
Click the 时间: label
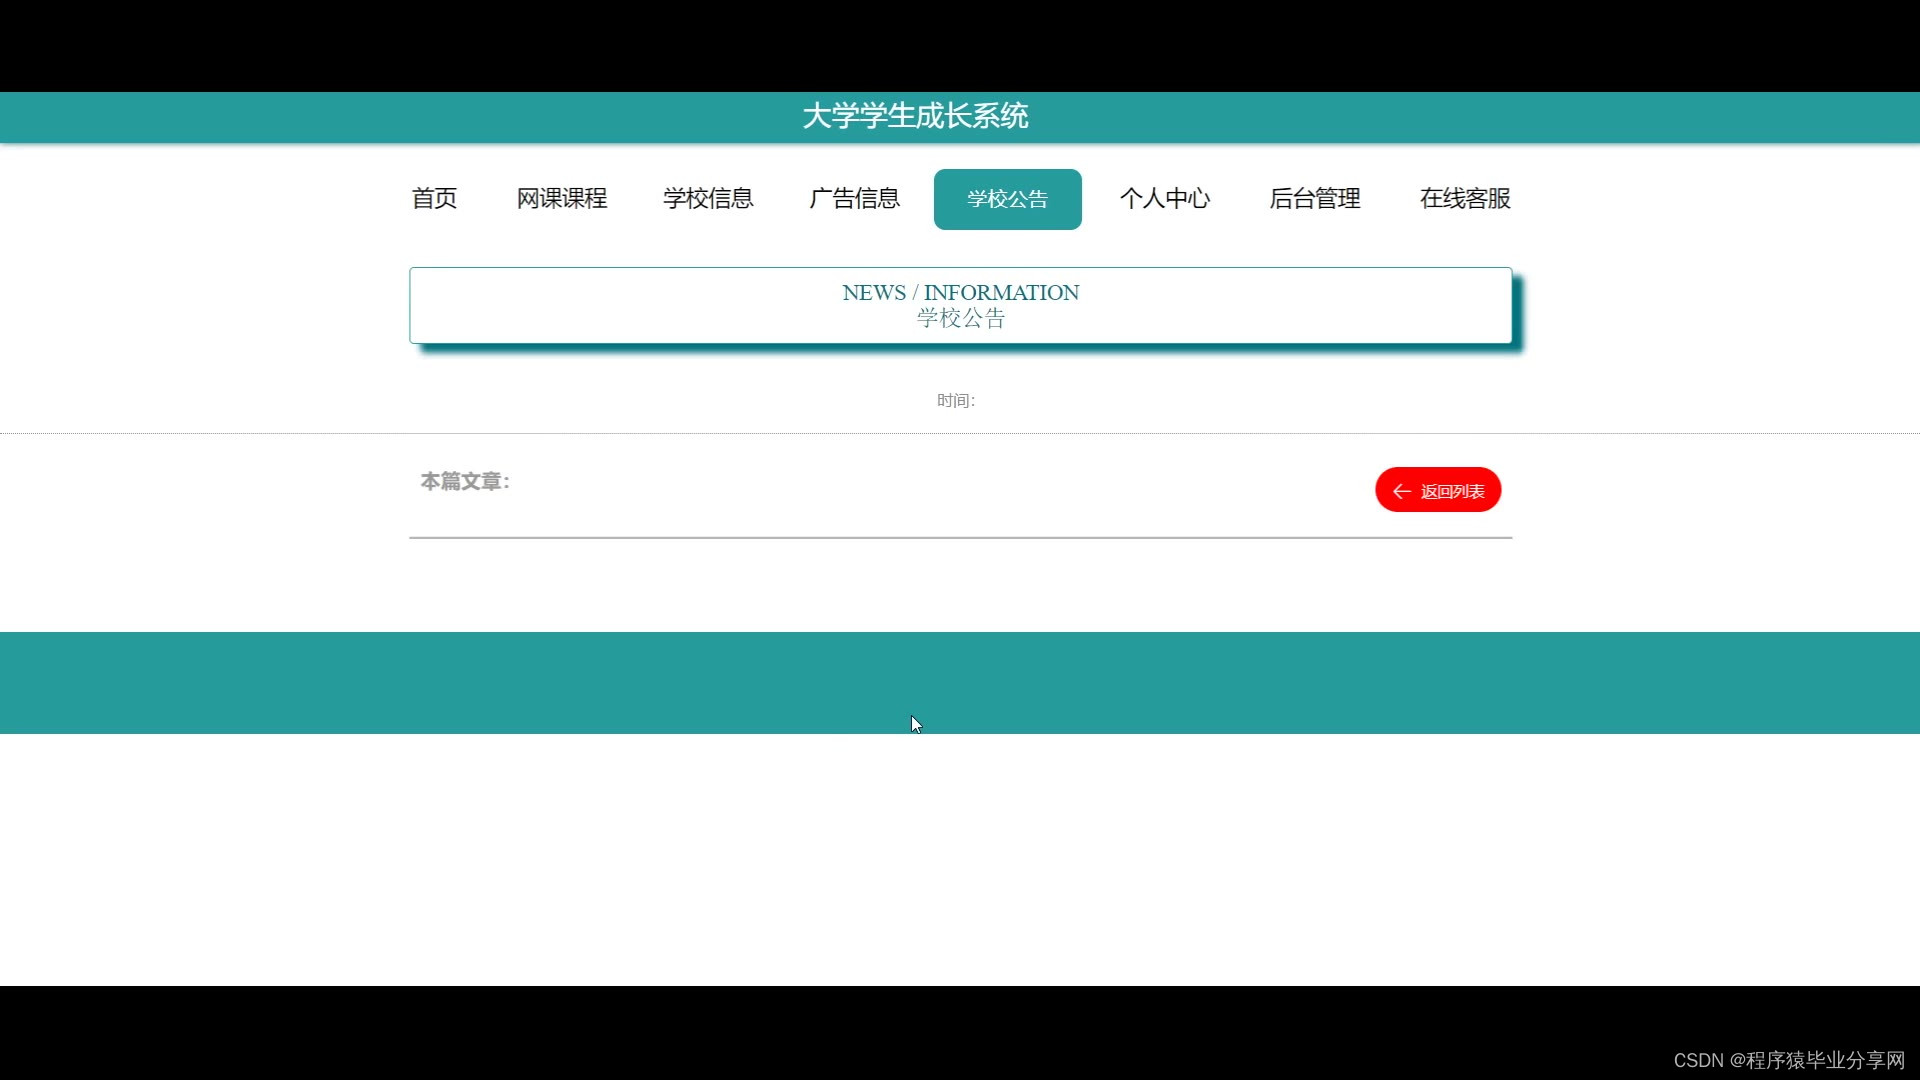click(x=955, y=401)
